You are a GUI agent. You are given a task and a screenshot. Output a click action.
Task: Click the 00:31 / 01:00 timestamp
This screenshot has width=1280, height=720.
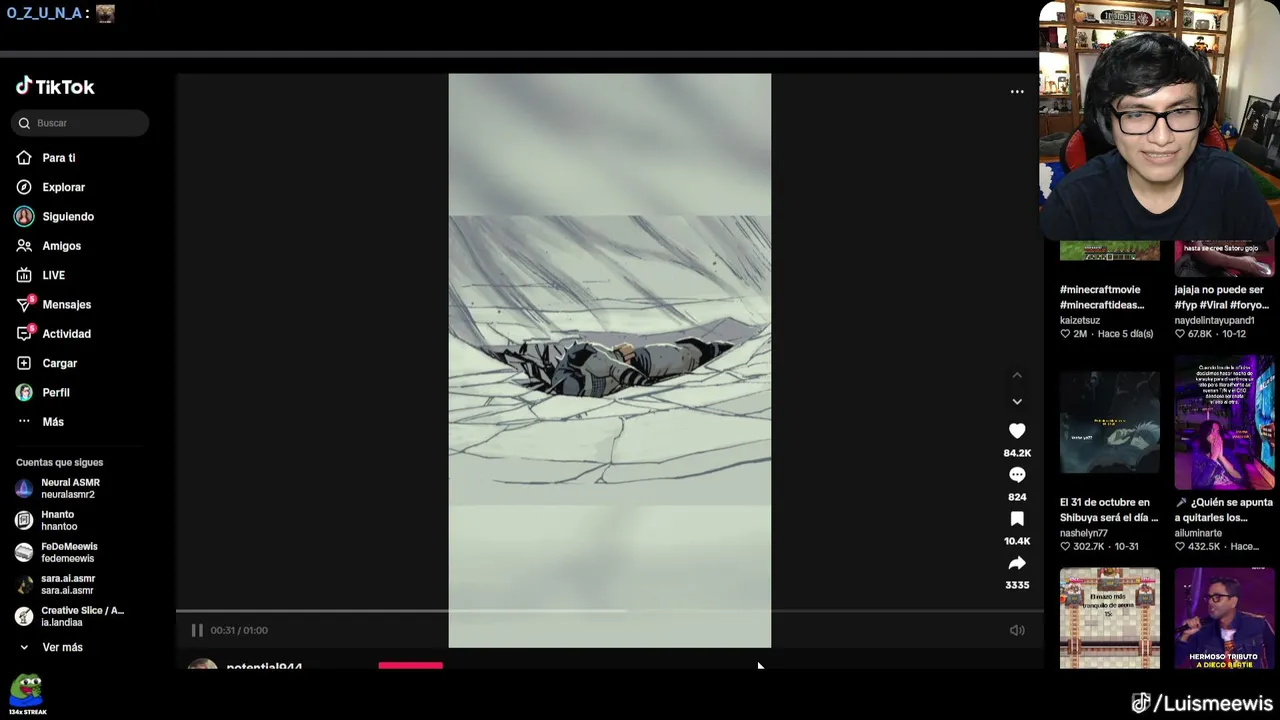pyautogui.click(x=239, y=630)
